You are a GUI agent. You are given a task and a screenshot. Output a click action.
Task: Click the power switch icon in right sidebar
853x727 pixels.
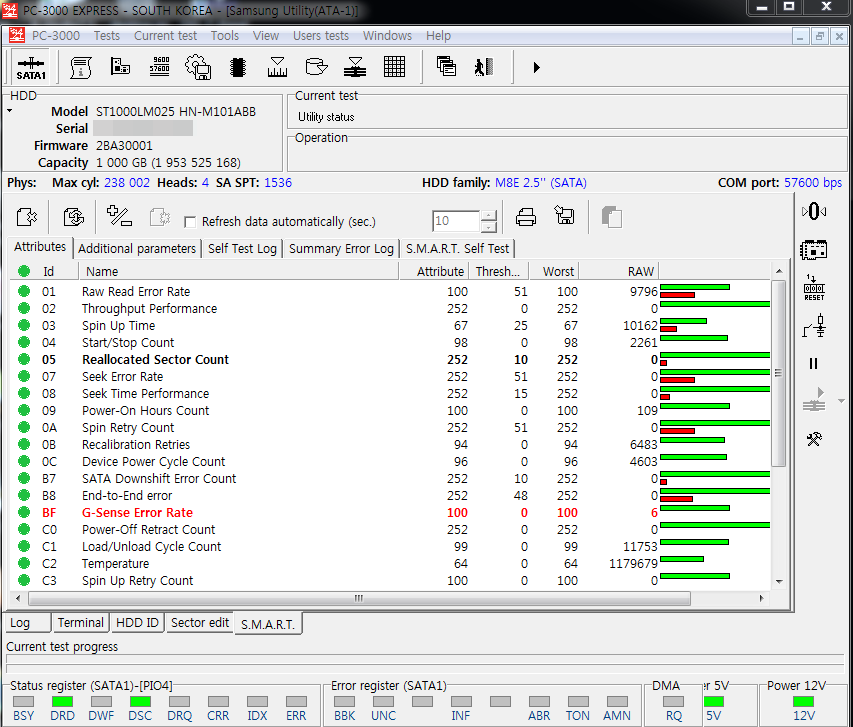pos(814,326)
